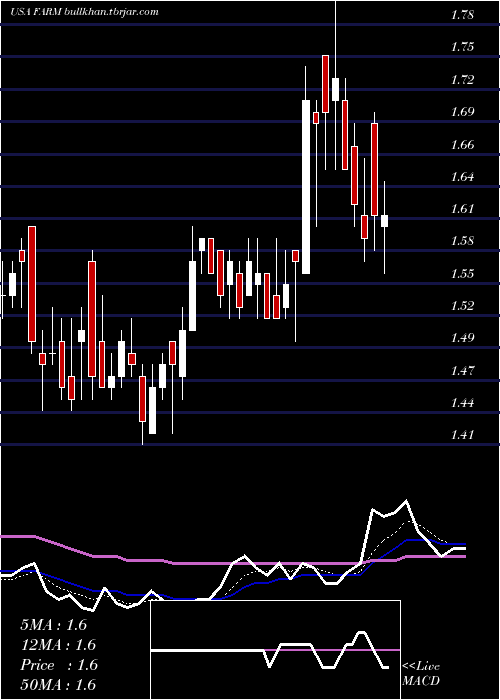The width and height of the screenshot is (500, 700).
Task: Click the 1.69 price axis label
Action: click(x=462, y=112)
